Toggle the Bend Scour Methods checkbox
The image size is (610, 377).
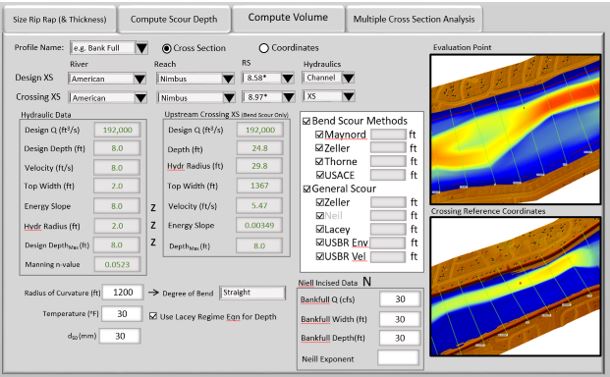(306, 121)
